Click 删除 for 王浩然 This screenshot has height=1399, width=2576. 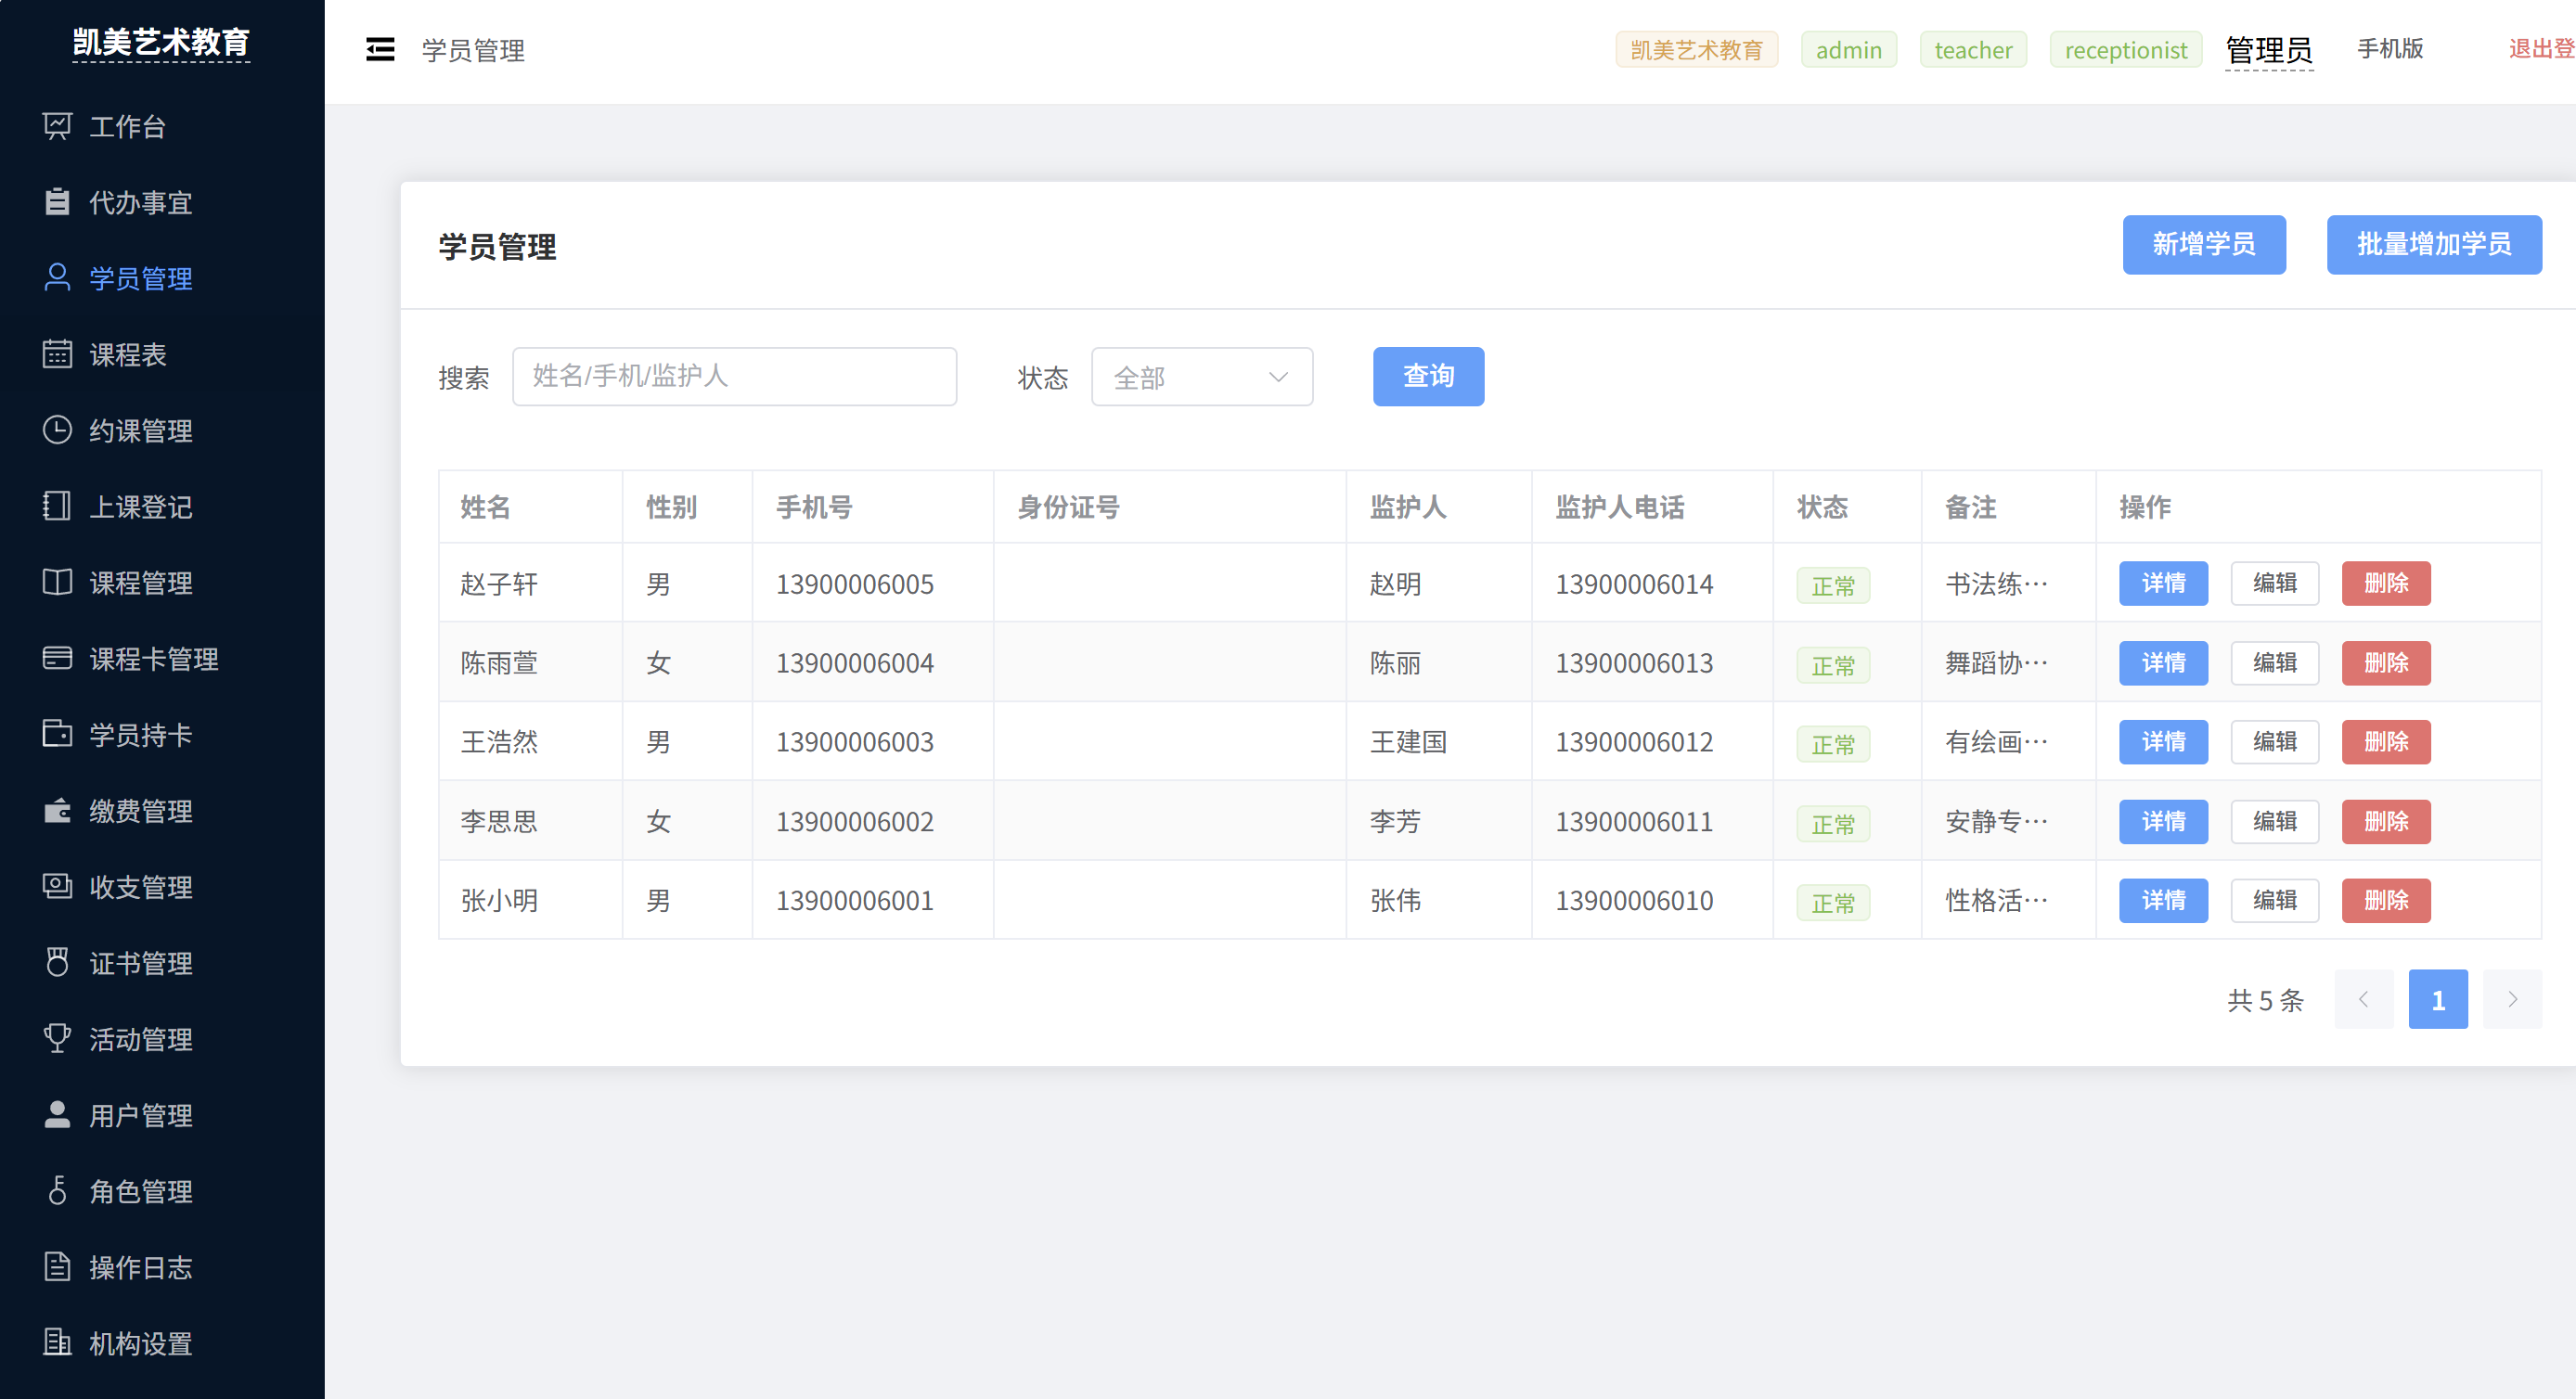tap(2386, 742)
